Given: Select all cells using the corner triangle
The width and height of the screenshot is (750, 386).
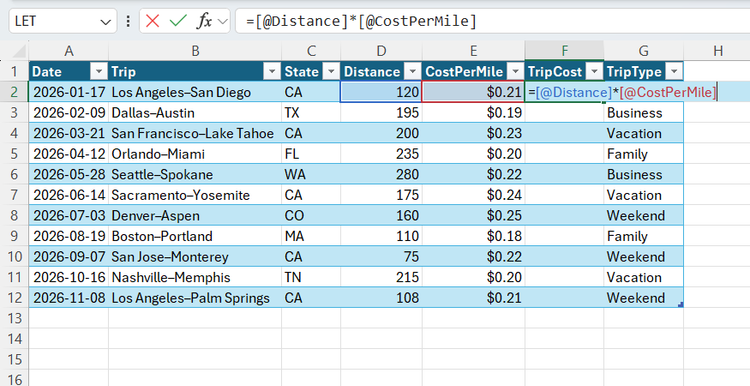Looking at the screenshot, I should [x=18, y=51].
